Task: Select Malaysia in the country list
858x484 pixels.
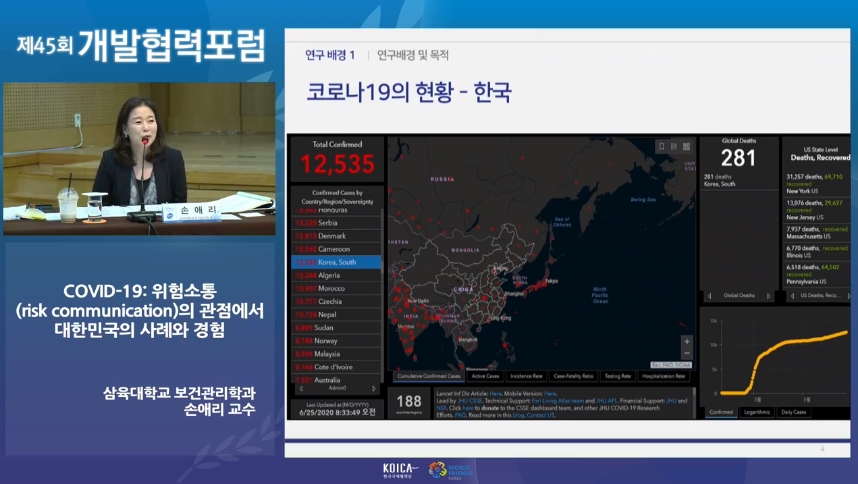Action: tap(336, 354)
